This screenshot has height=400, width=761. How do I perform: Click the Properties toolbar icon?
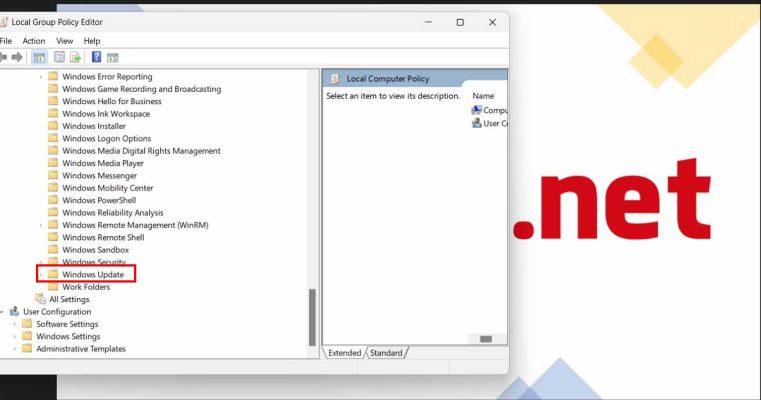click(59, 57)
